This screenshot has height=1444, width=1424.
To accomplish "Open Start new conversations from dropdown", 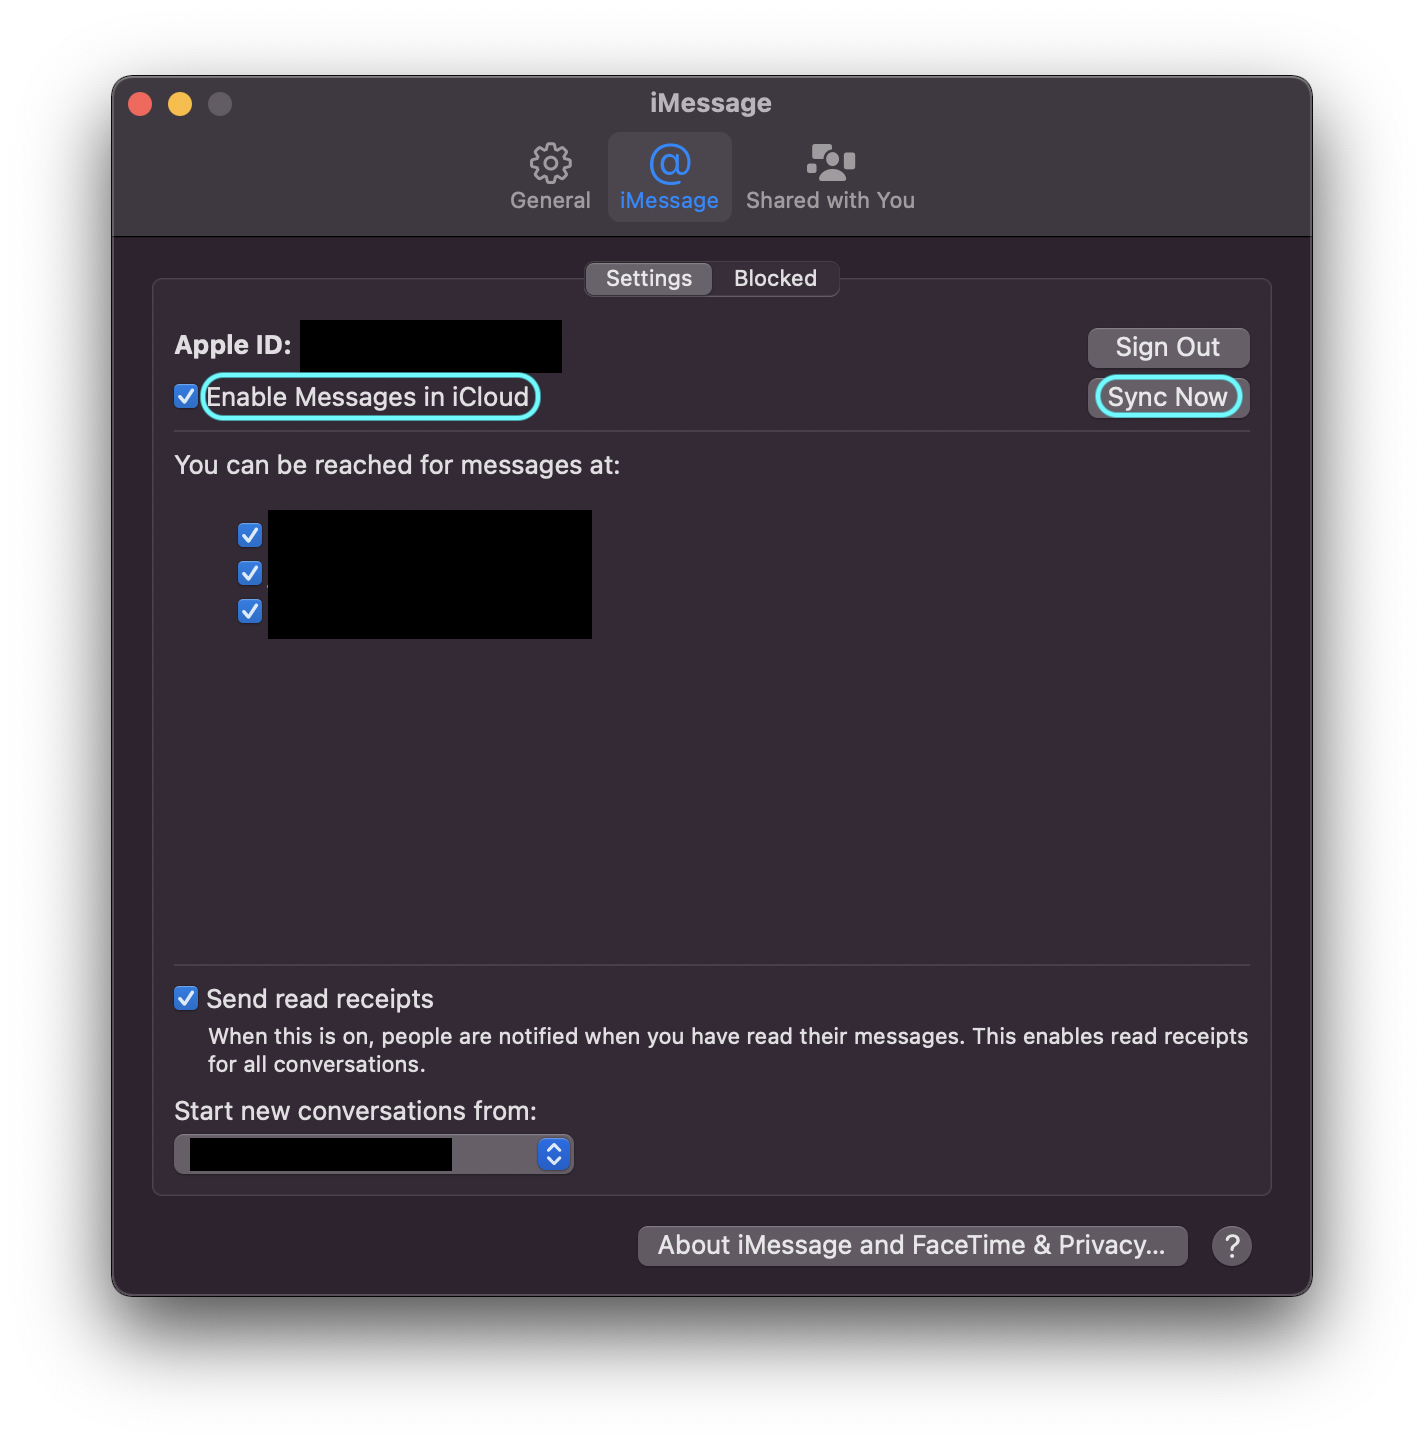I will [x=374, y=1154].
